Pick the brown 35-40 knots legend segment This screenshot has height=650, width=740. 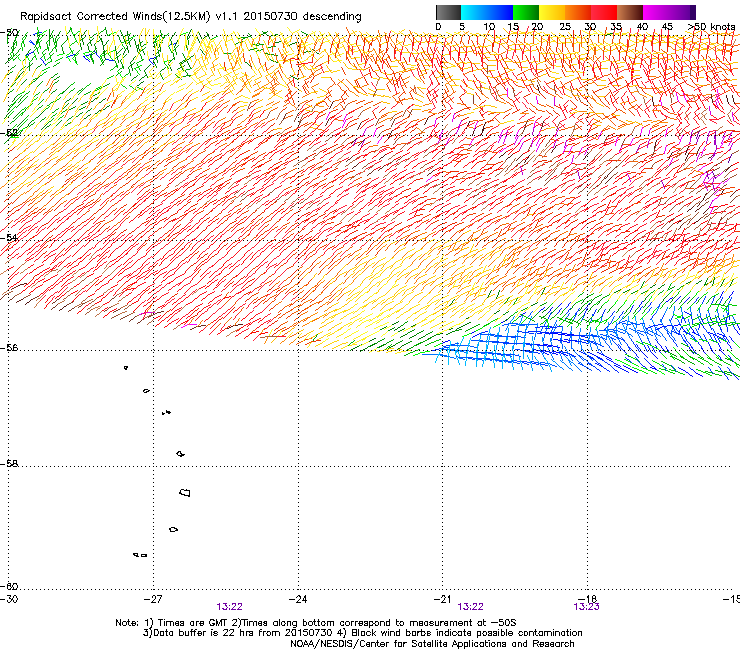(630, 12)
